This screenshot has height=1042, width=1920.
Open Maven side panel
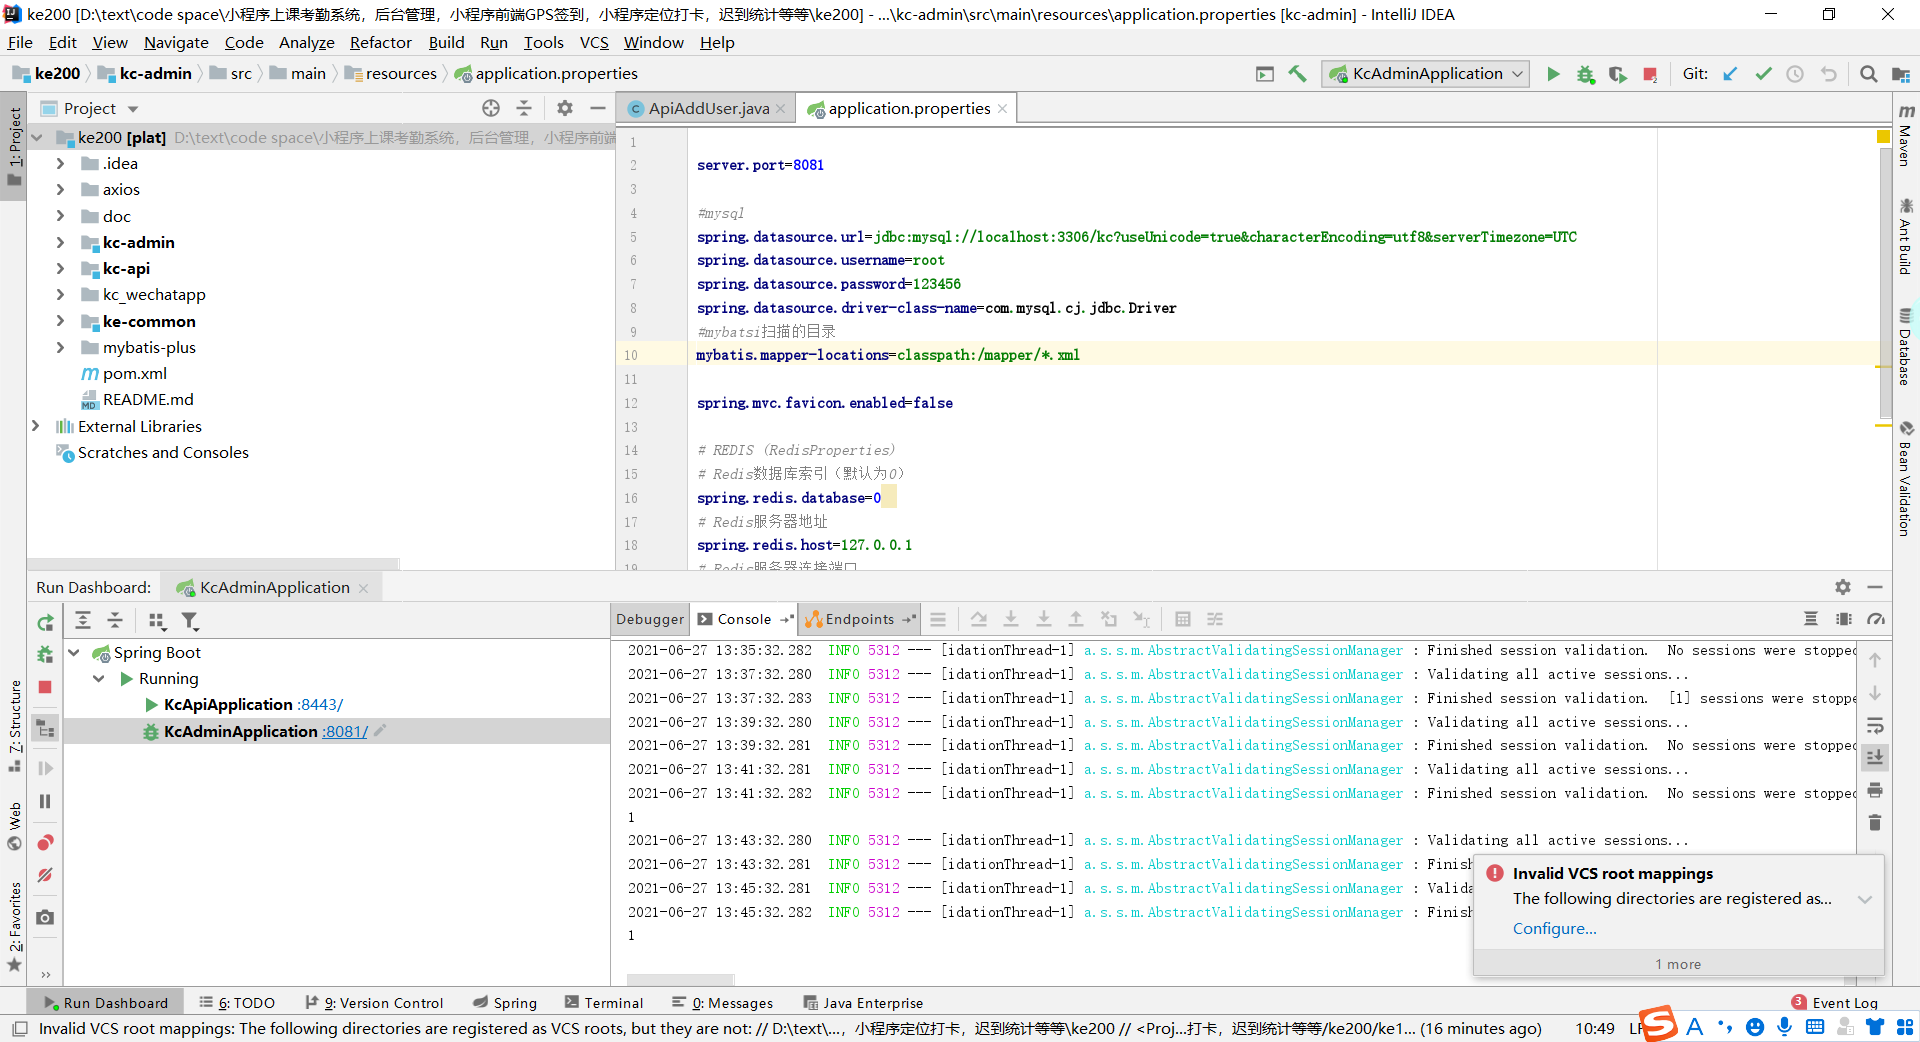pos(1906,135)
